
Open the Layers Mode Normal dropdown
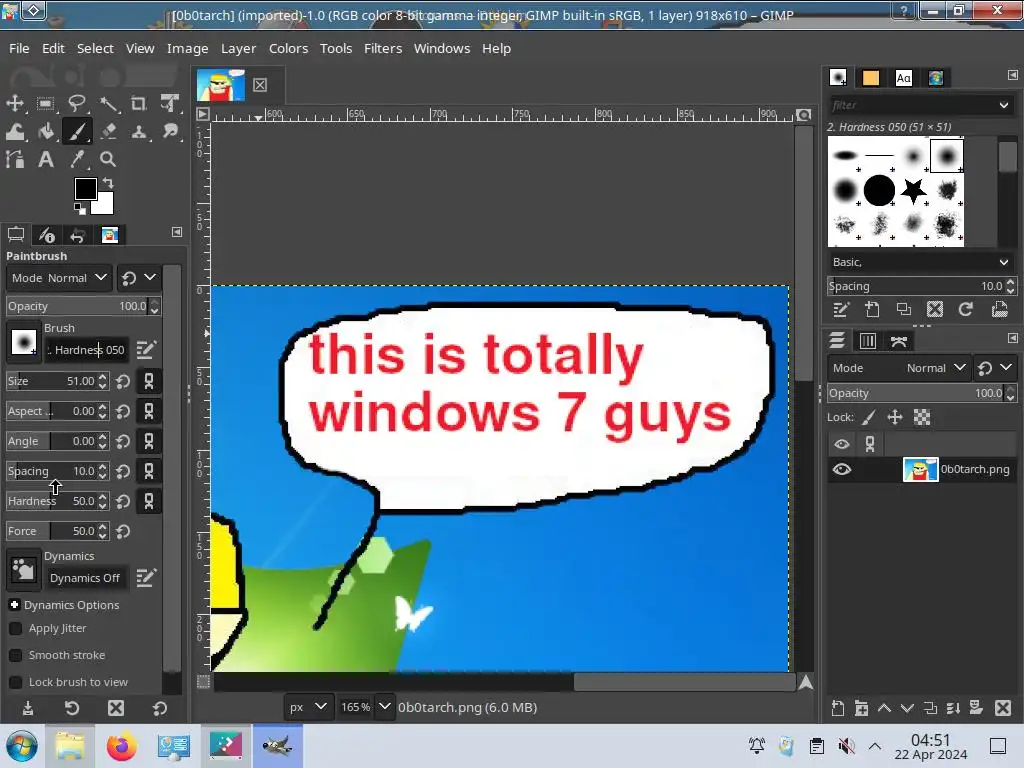[899, 368]
